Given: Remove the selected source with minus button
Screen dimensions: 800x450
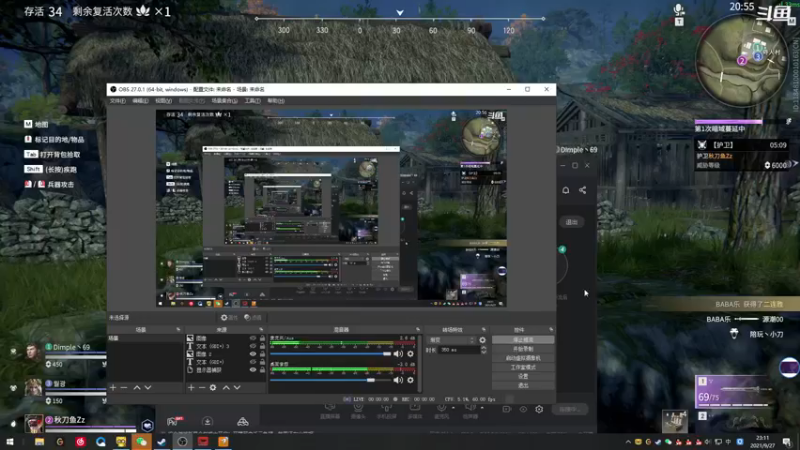Looking at the screenshot, I should pos(202,388).
